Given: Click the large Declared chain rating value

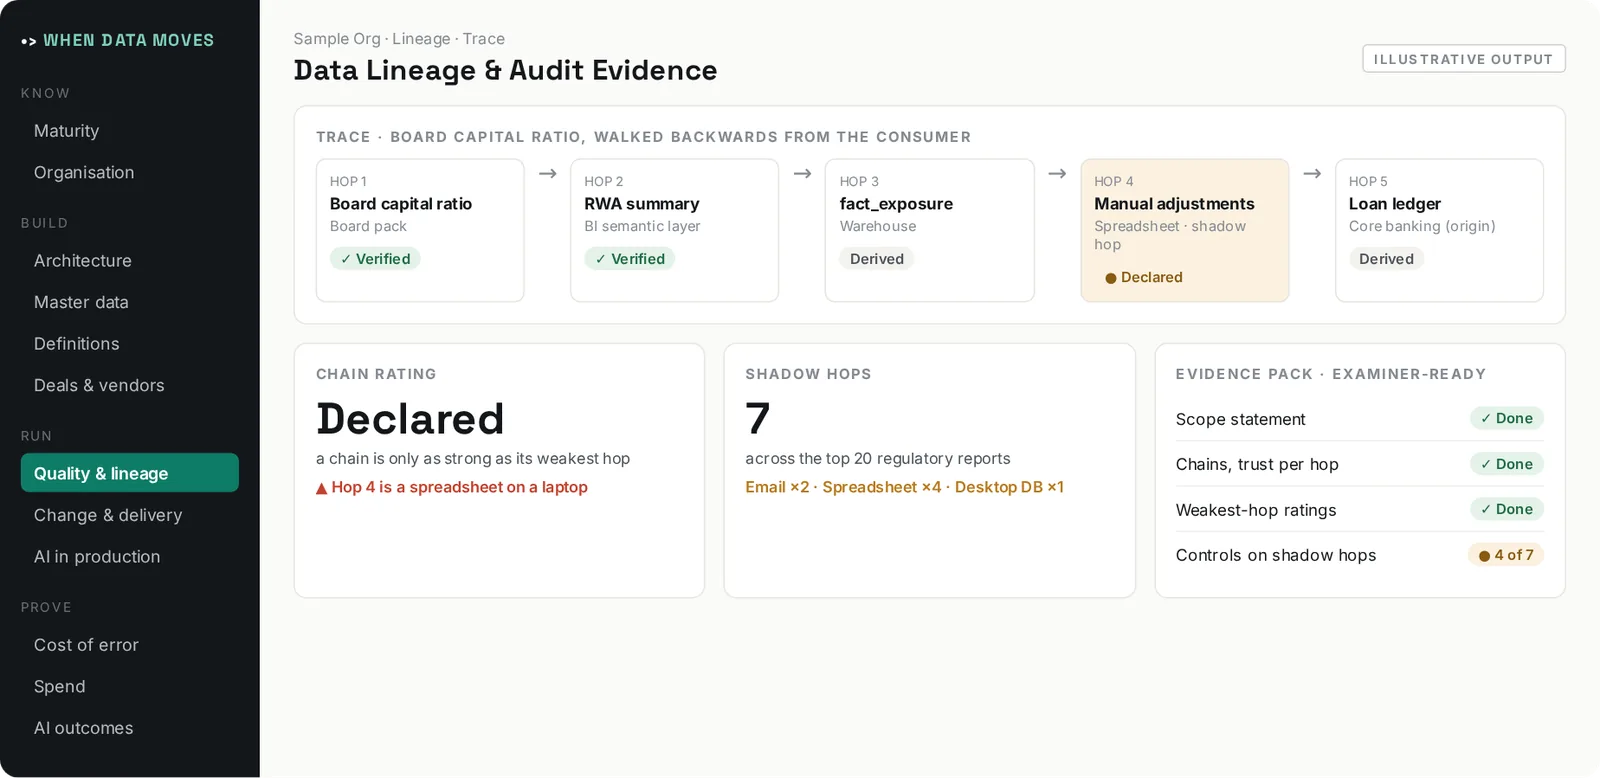Looking at the screenshot, I should (x=410, y=419).
